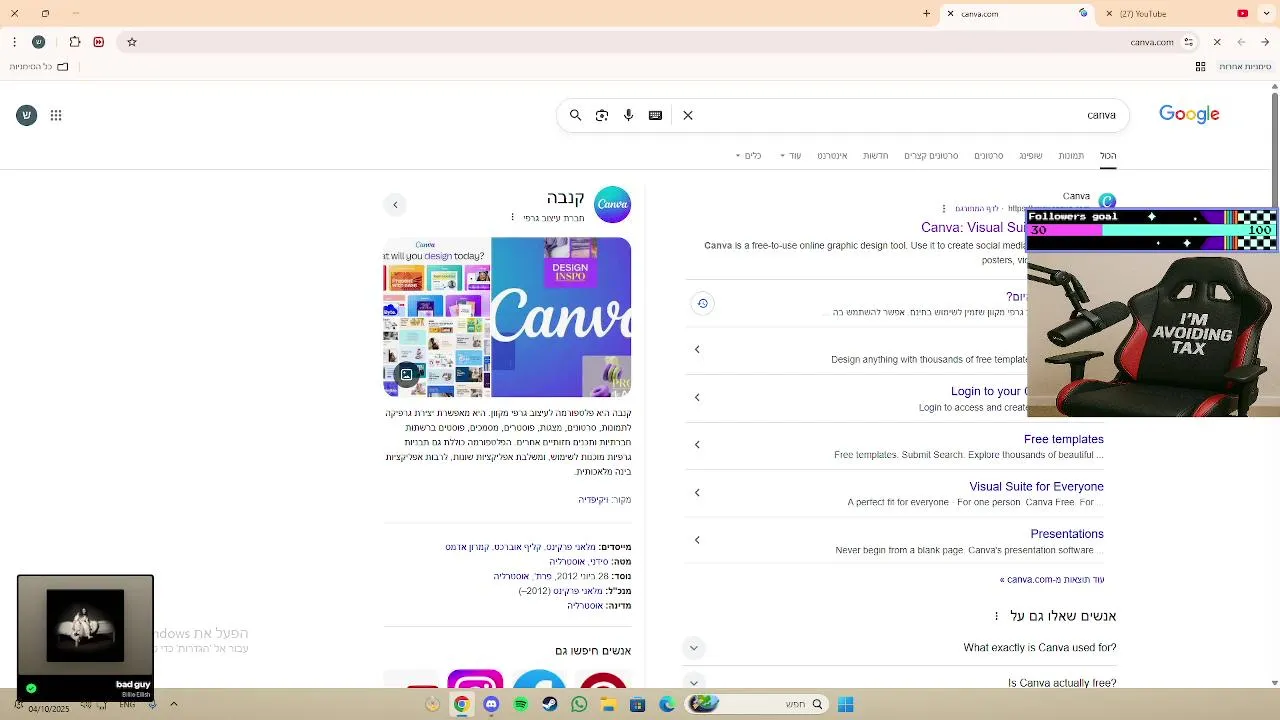Select the הכל results tab
The image size is (1280, 720).
pos(1108,156)
